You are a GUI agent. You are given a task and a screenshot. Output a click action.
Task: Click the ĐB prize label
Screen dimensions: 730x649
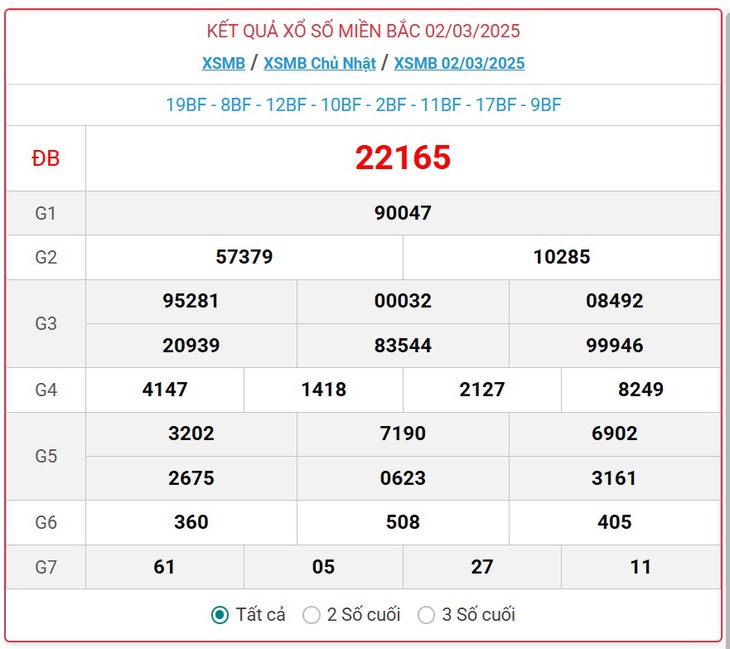tap(46, 159)
